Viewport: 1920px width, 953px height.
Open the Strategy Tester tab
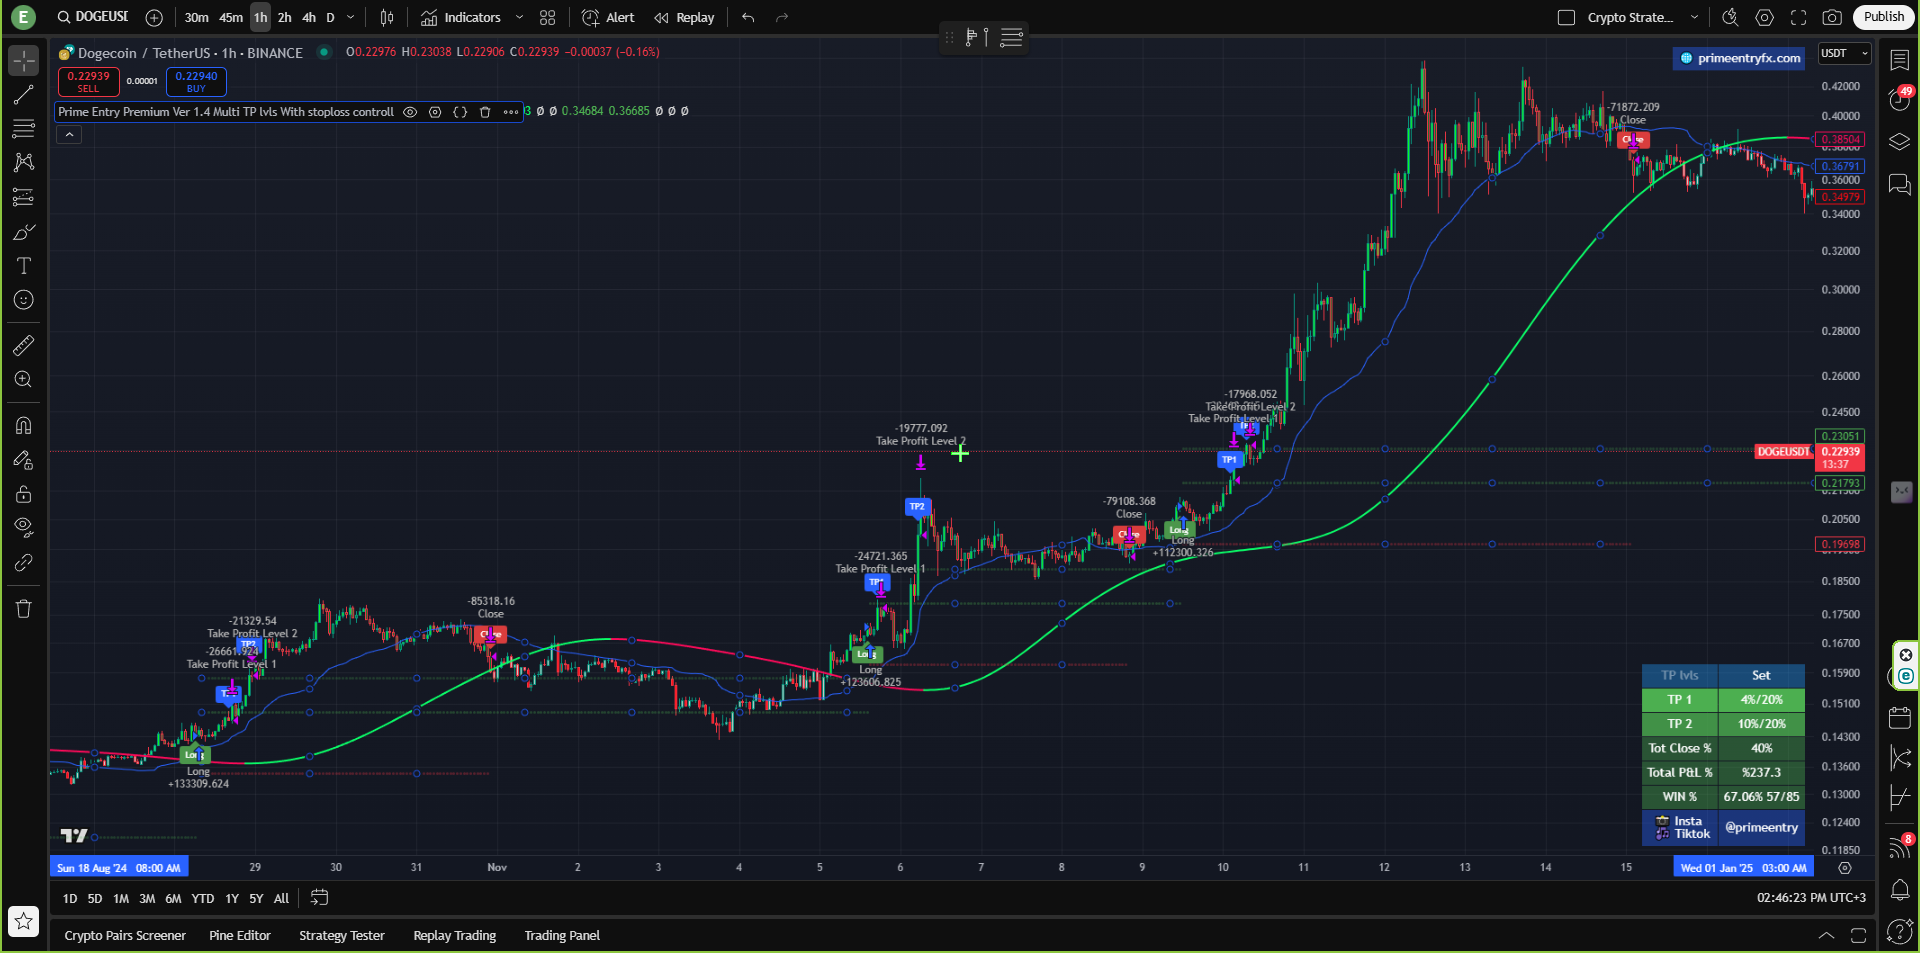[x=342, y=936]
